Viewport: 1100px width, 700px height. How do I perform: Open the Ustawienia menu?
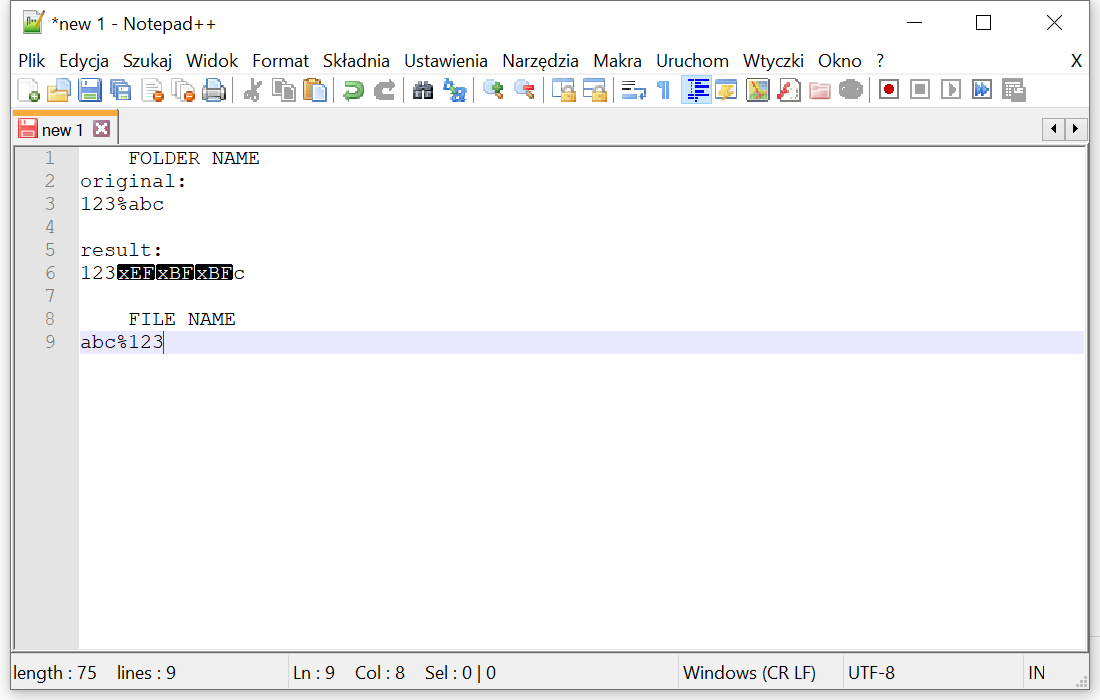point(445,61)
